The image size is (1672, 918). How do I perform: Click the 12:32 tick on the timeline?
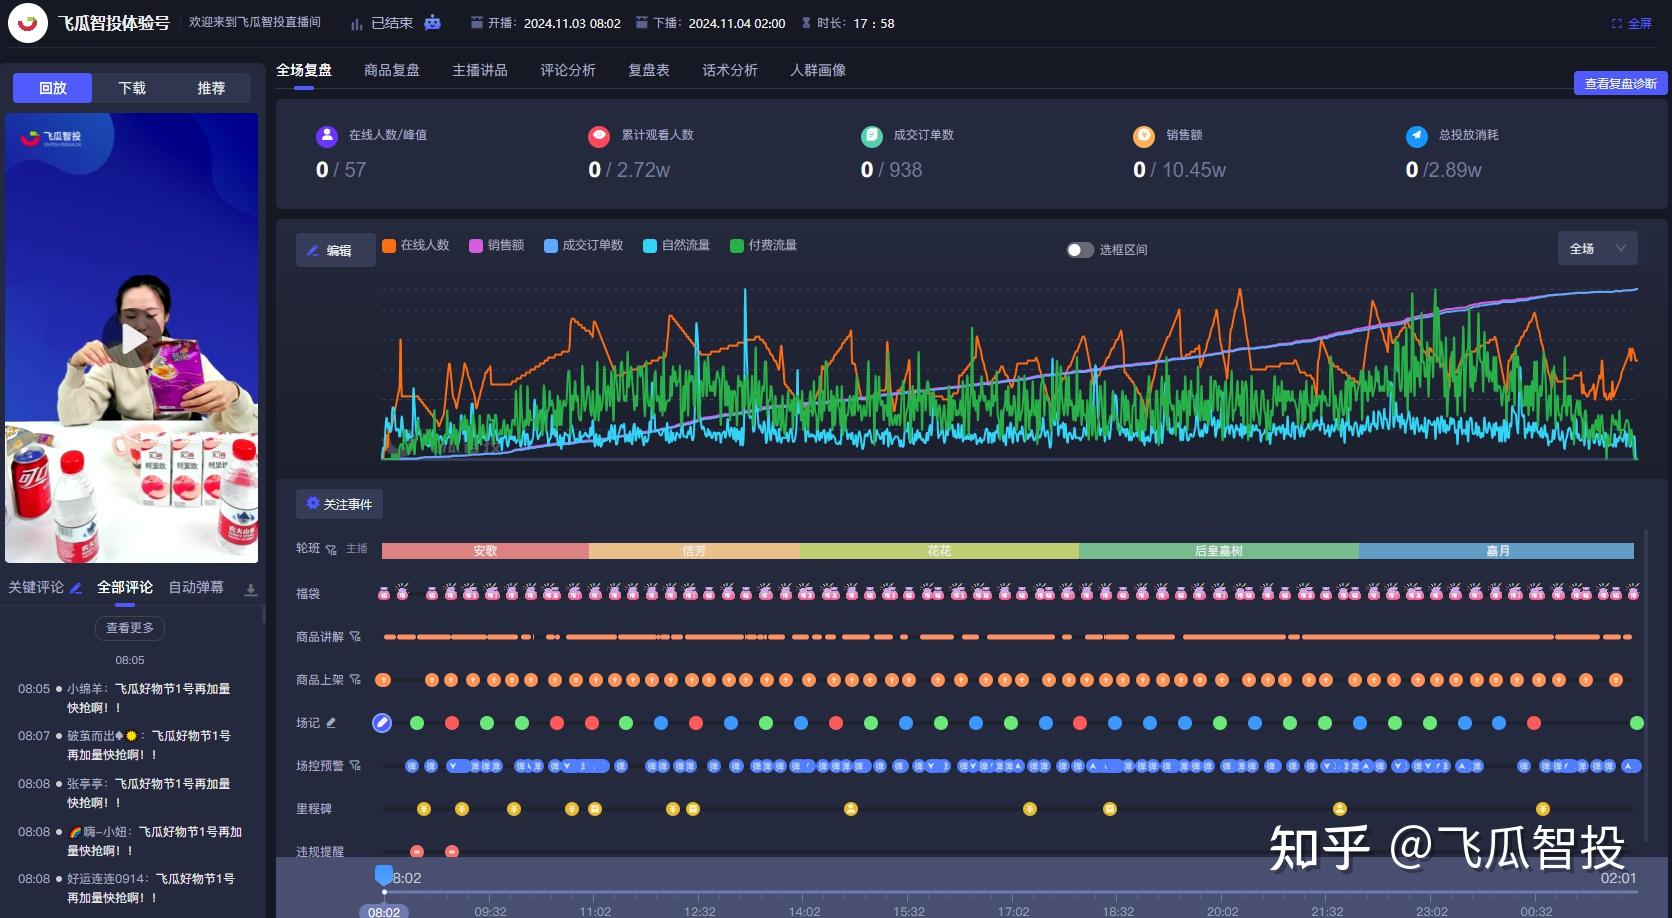(700, 911)
